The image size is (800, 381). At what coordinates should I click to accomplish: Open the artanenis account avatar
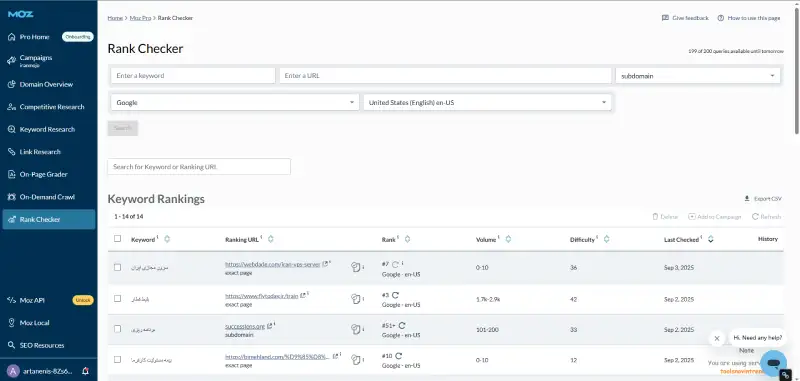14,371
